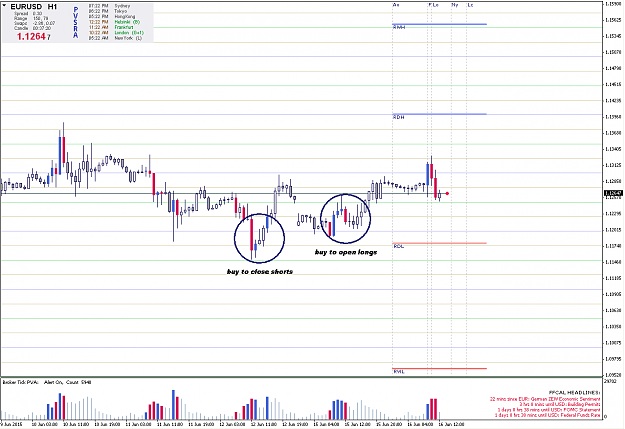Click the 12 Jun 03:00 time axis label
Screen dimensions: 625x429
pos(233,424)
